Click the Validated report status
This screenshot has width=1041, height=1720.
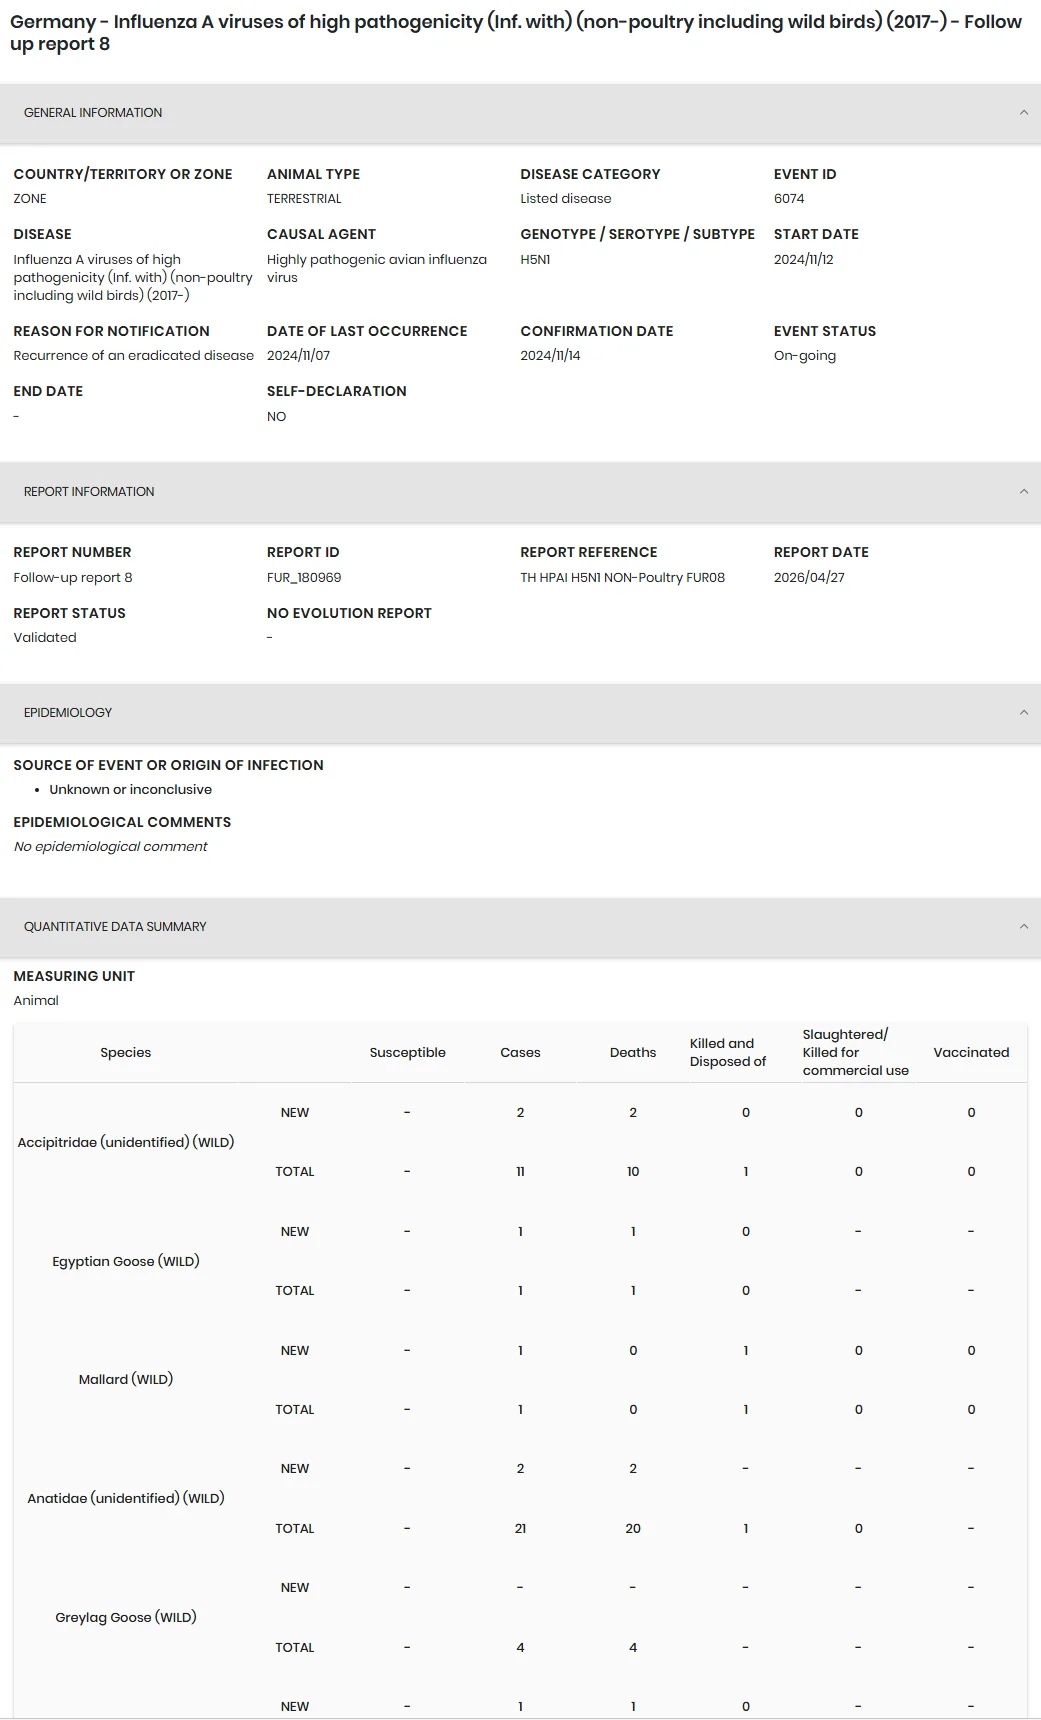(x=45, y=638)
